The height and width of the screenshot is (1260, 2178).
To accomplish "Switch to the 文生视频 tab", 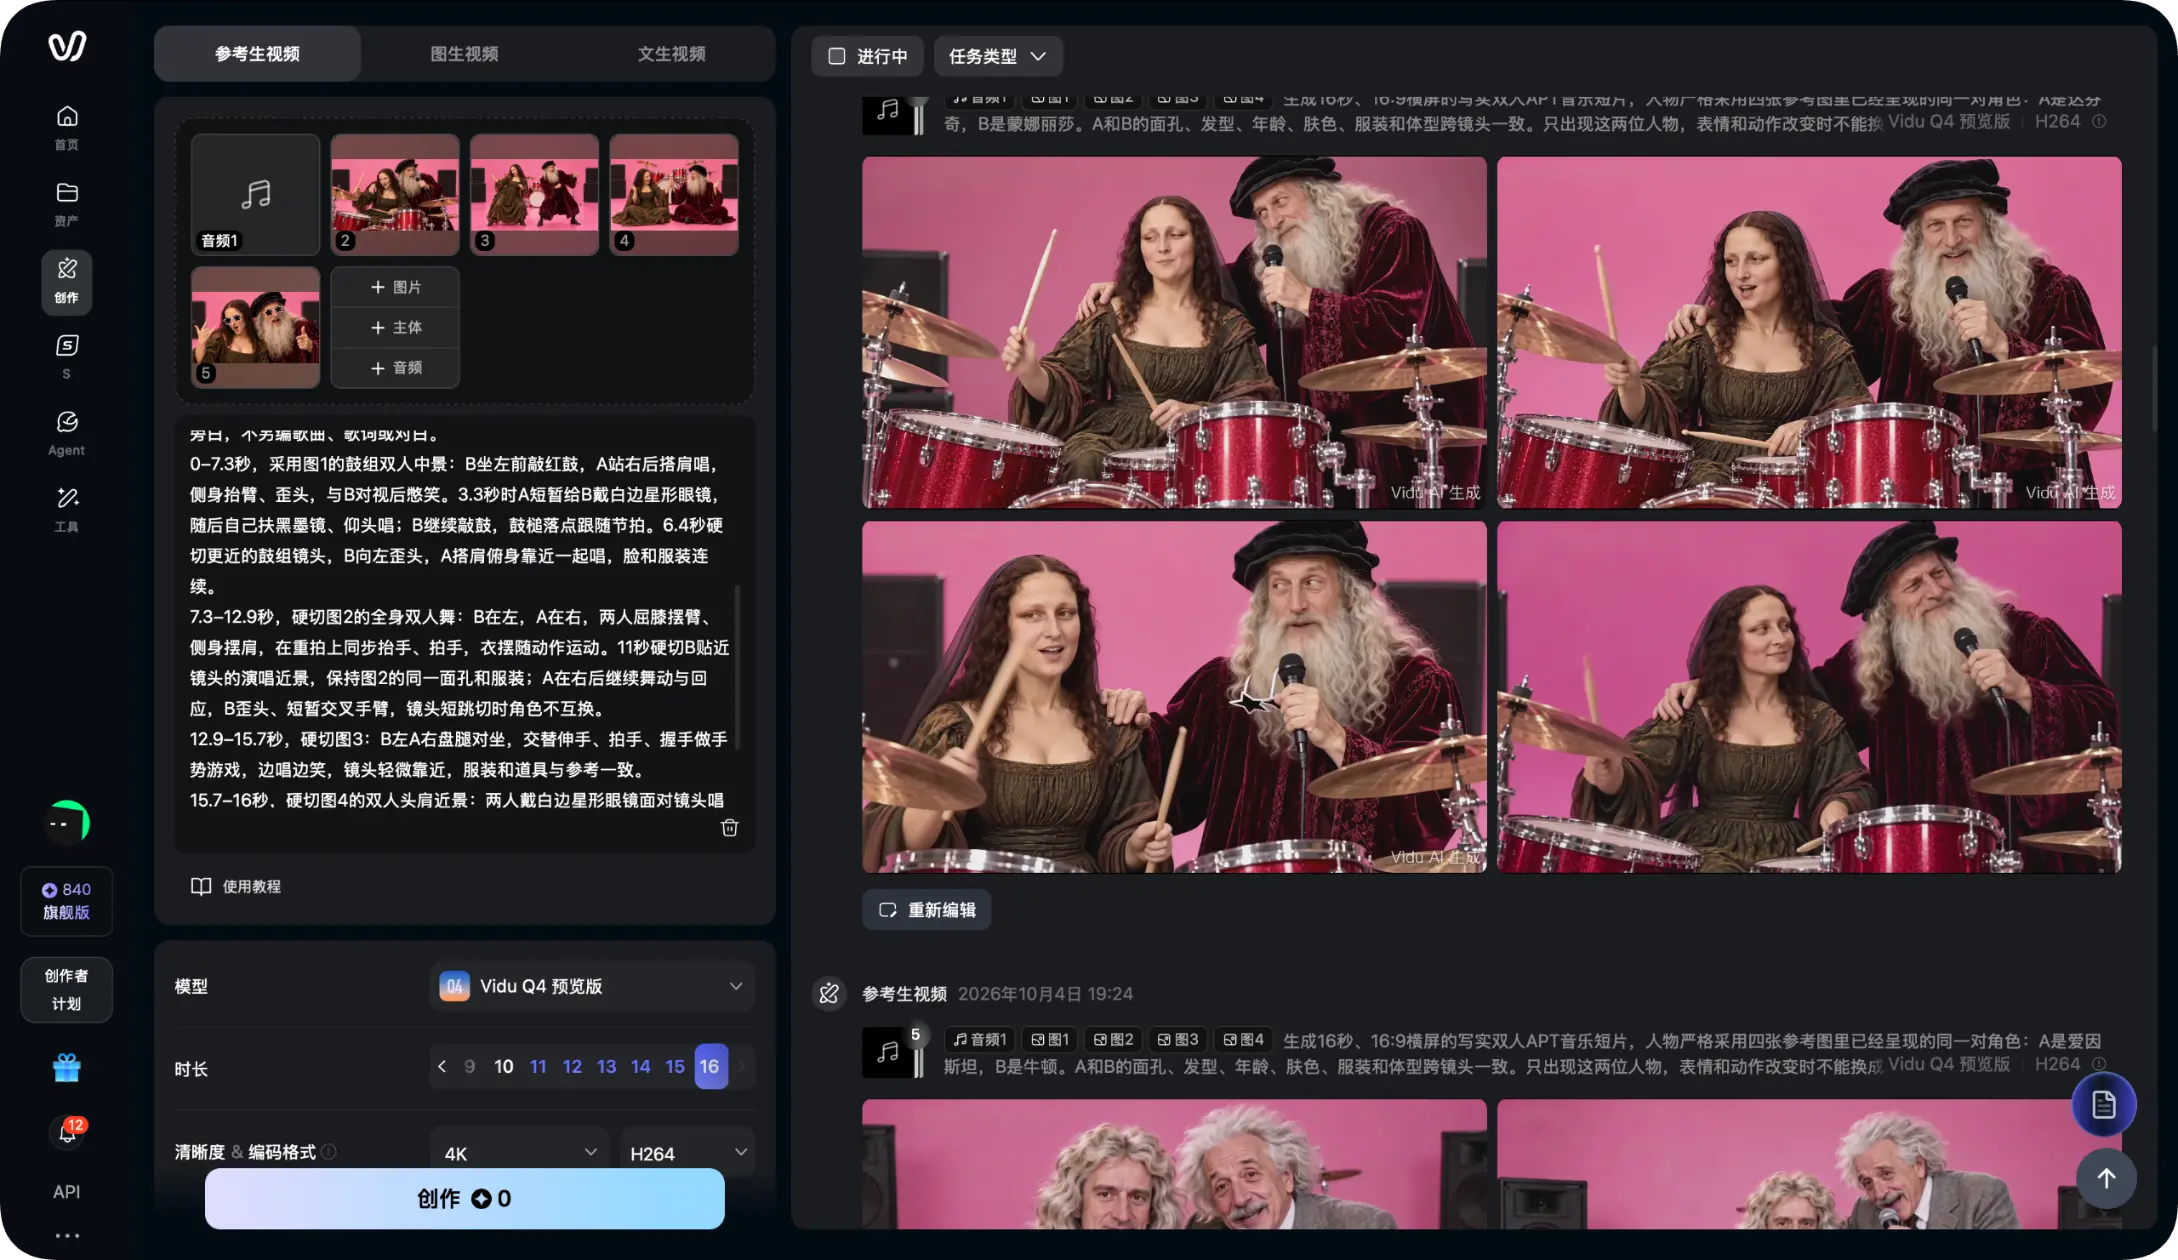I will tap(671, 54).
